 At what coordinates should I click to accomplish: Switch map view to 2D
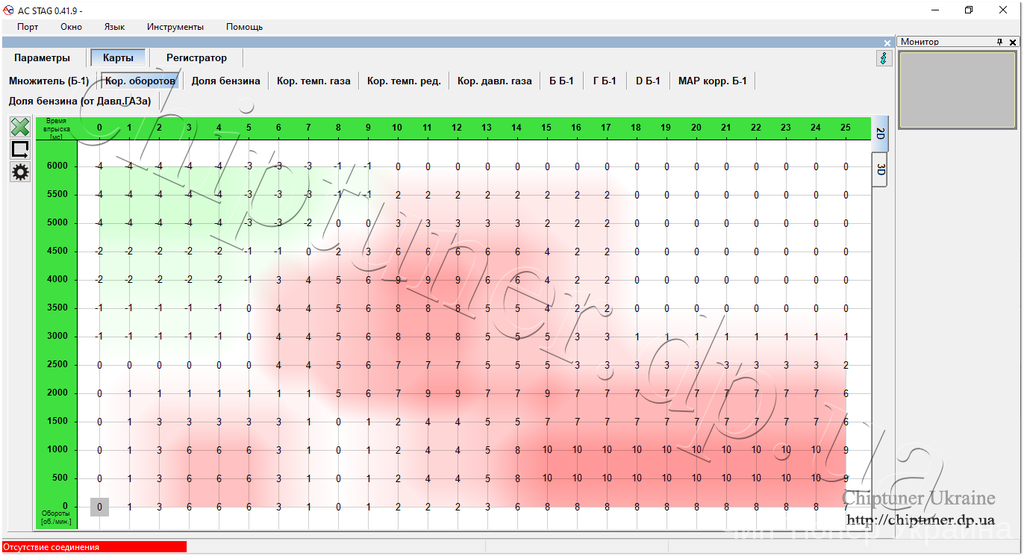880,133
